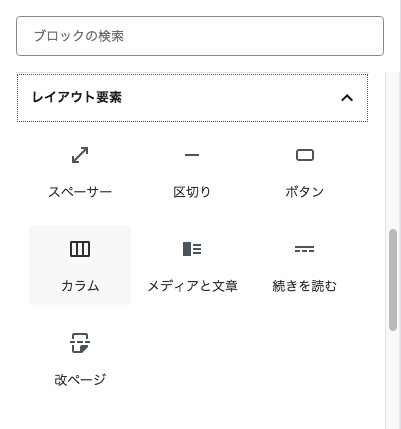Select the カラム three-column icon
The height and width of the screenshot is (429, 401).
click(x=80, y=249)
